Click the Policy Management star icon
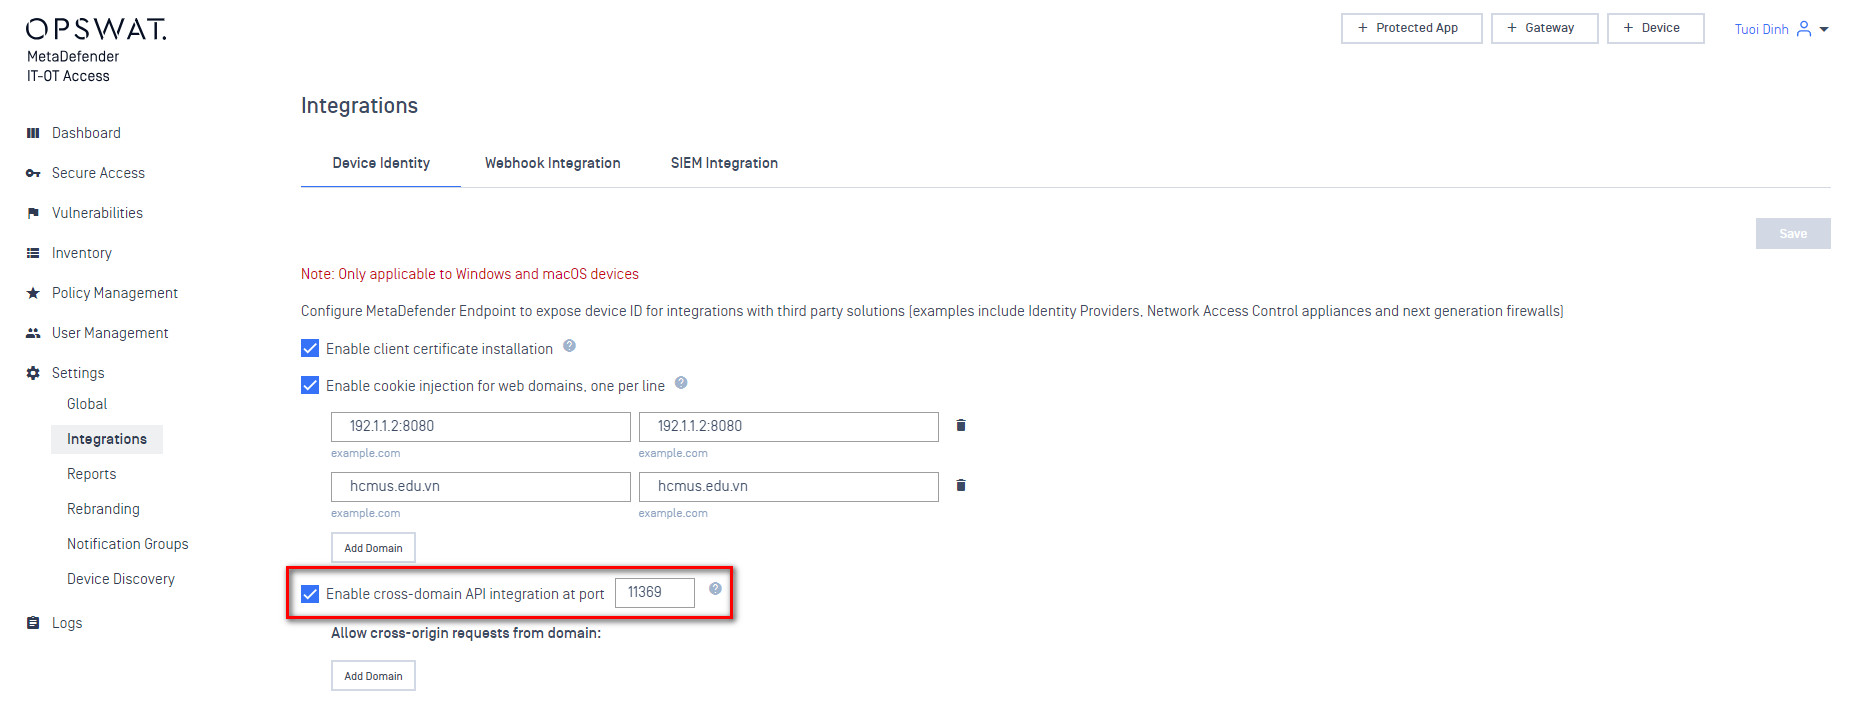 (33, 293)
